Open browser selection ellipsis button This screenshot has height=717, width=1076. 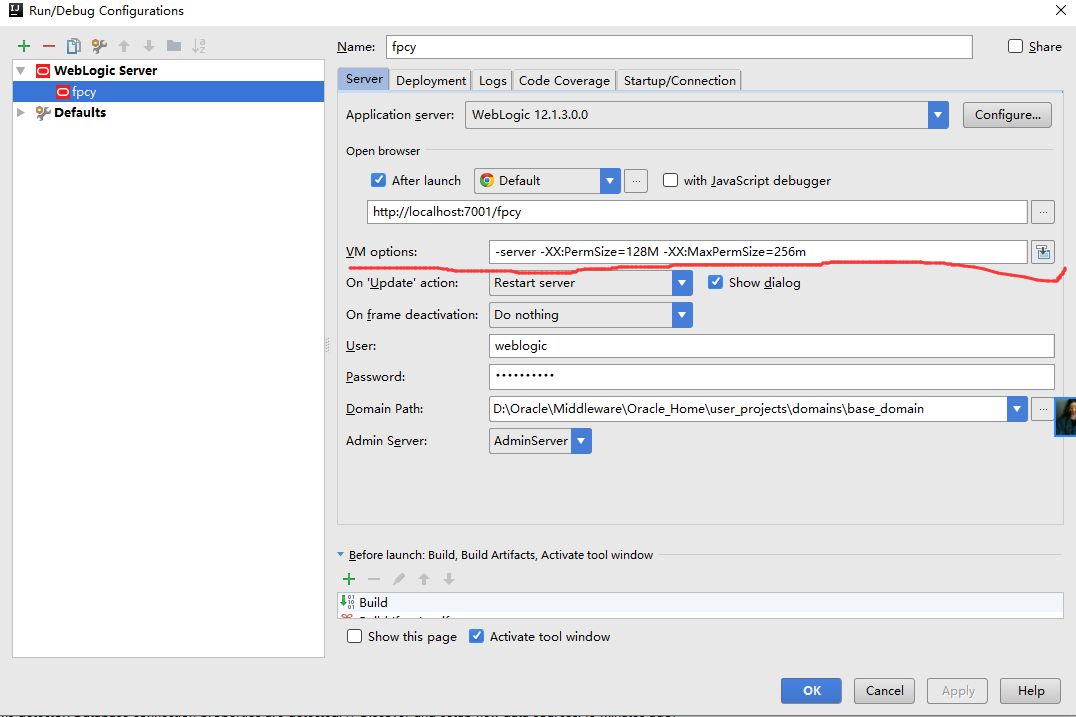tap(636, 180)
